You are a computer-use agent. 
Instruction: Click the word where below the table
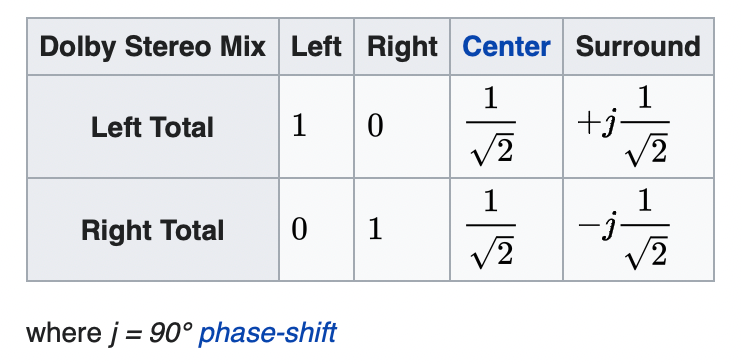pyautogui.click(x=63, y=333)
